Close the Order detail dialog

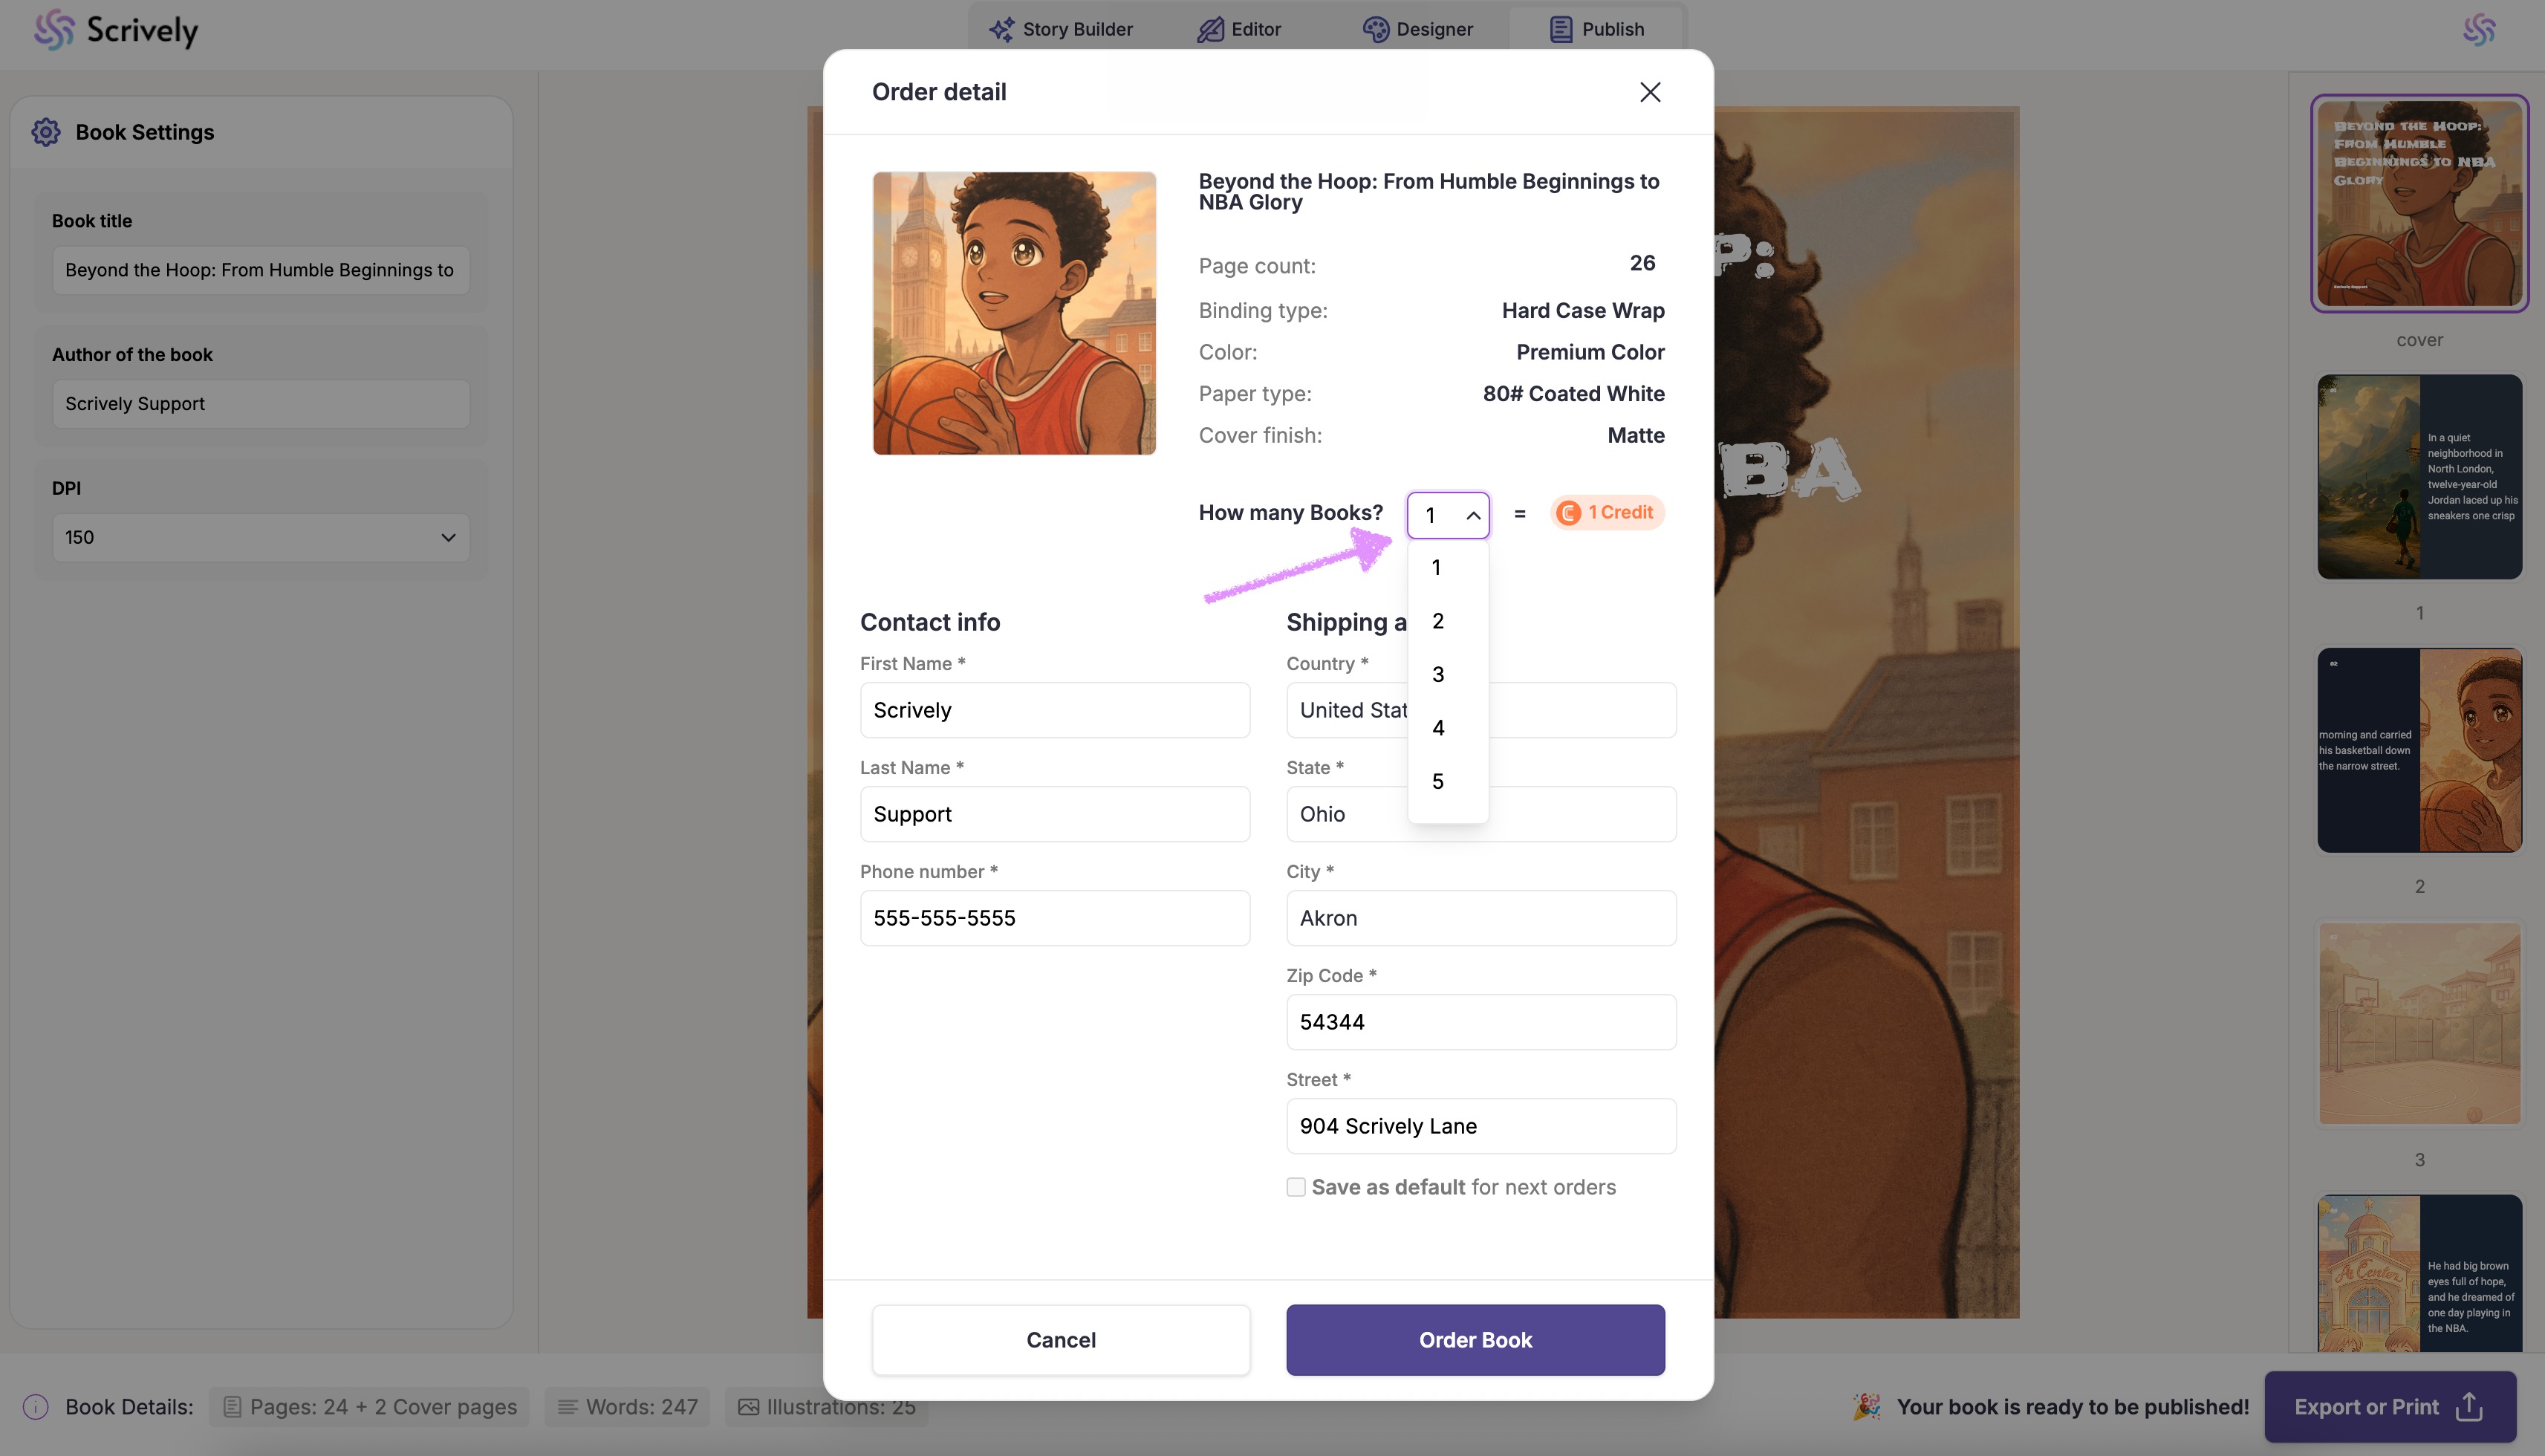[1650, 92]
